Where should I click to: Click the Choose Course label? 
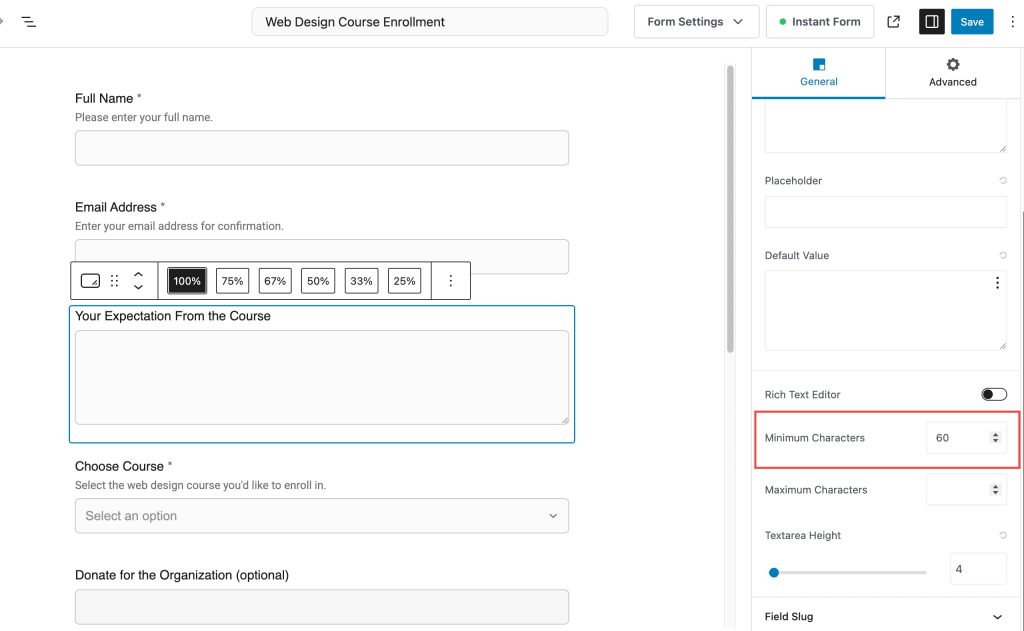click(x=119, y=466)
